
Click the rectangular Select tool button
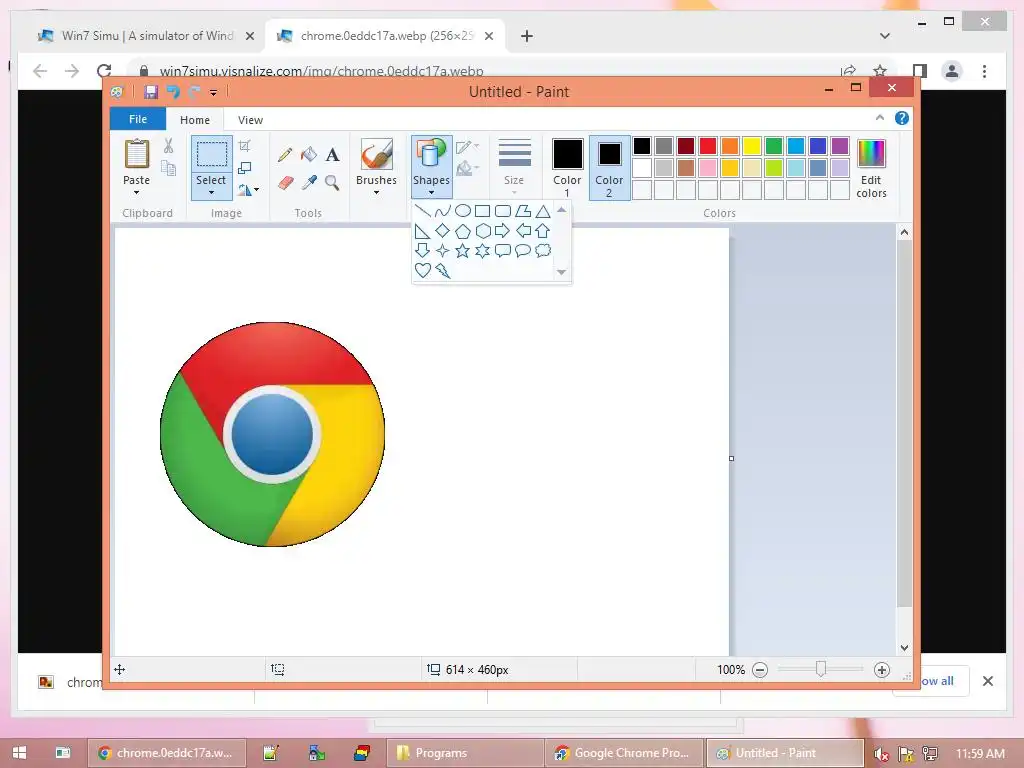(x=212, y=155)
